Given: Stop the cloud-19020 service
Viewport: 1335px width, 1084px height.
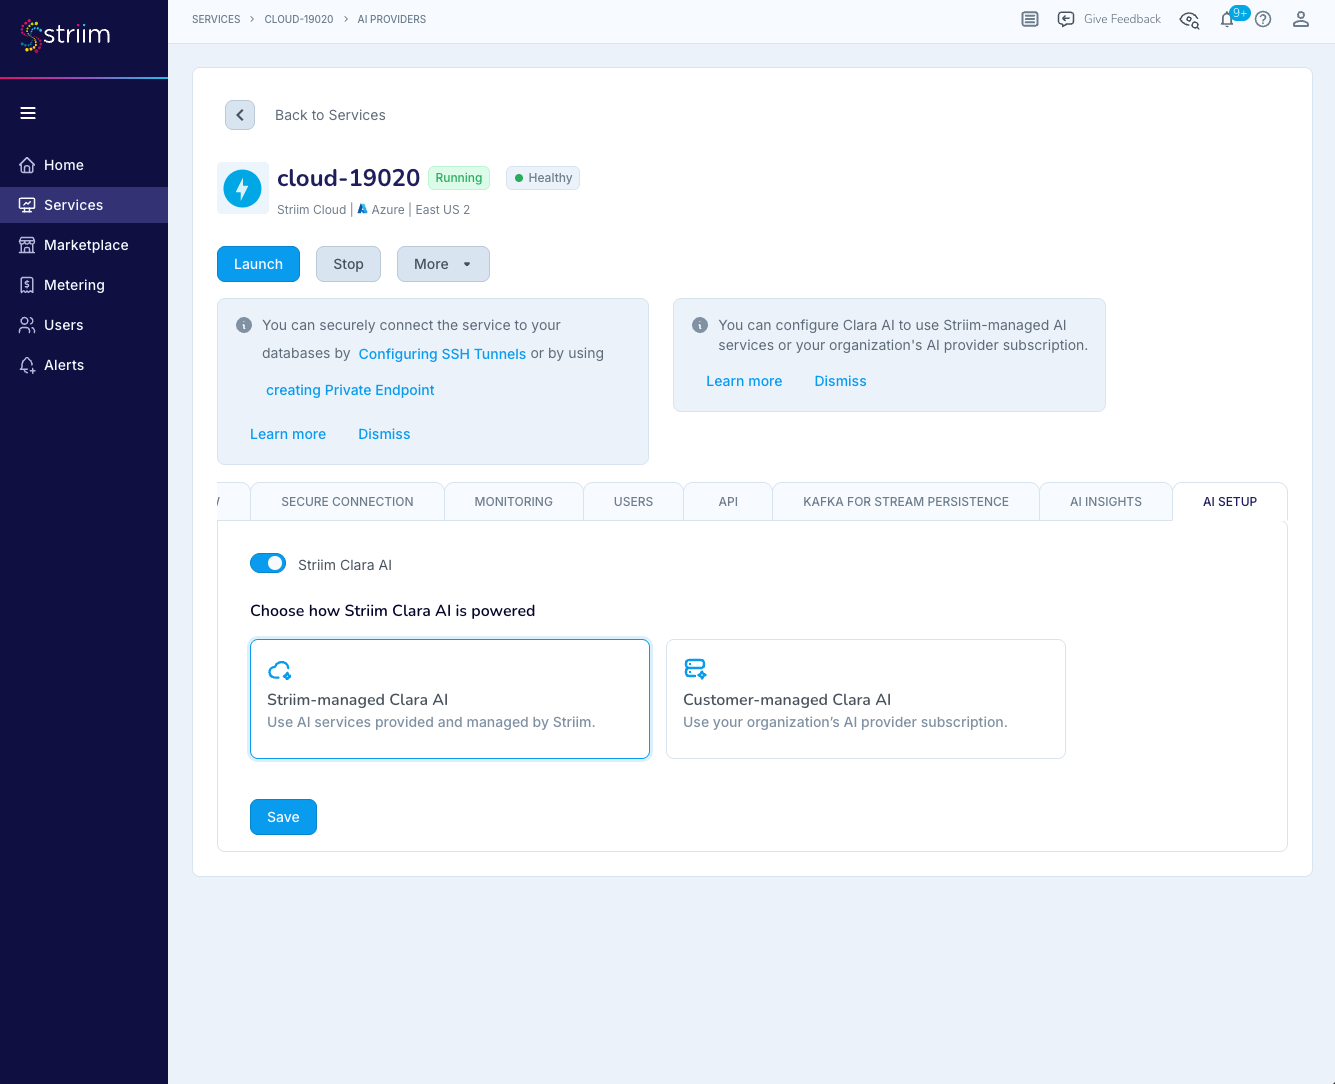Looking at the screenshot, I should coord(348,264).
